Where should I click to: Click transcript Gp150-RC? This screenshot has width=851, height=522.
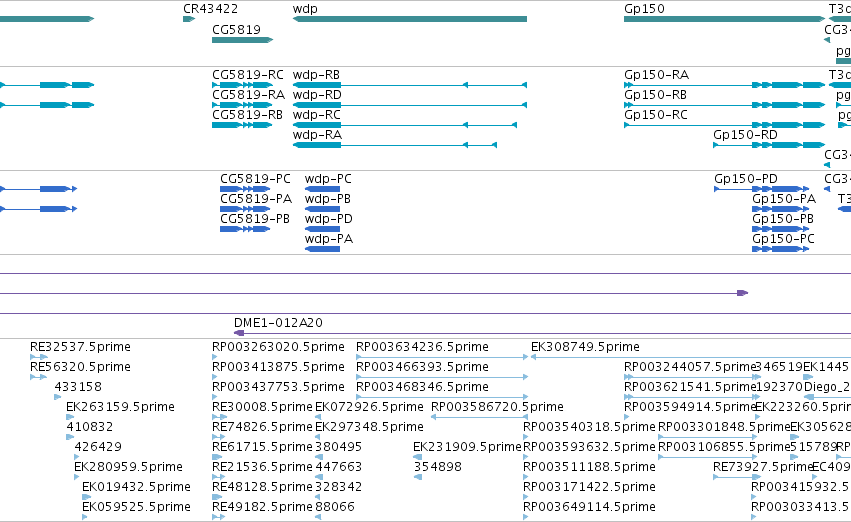point(656,115)
